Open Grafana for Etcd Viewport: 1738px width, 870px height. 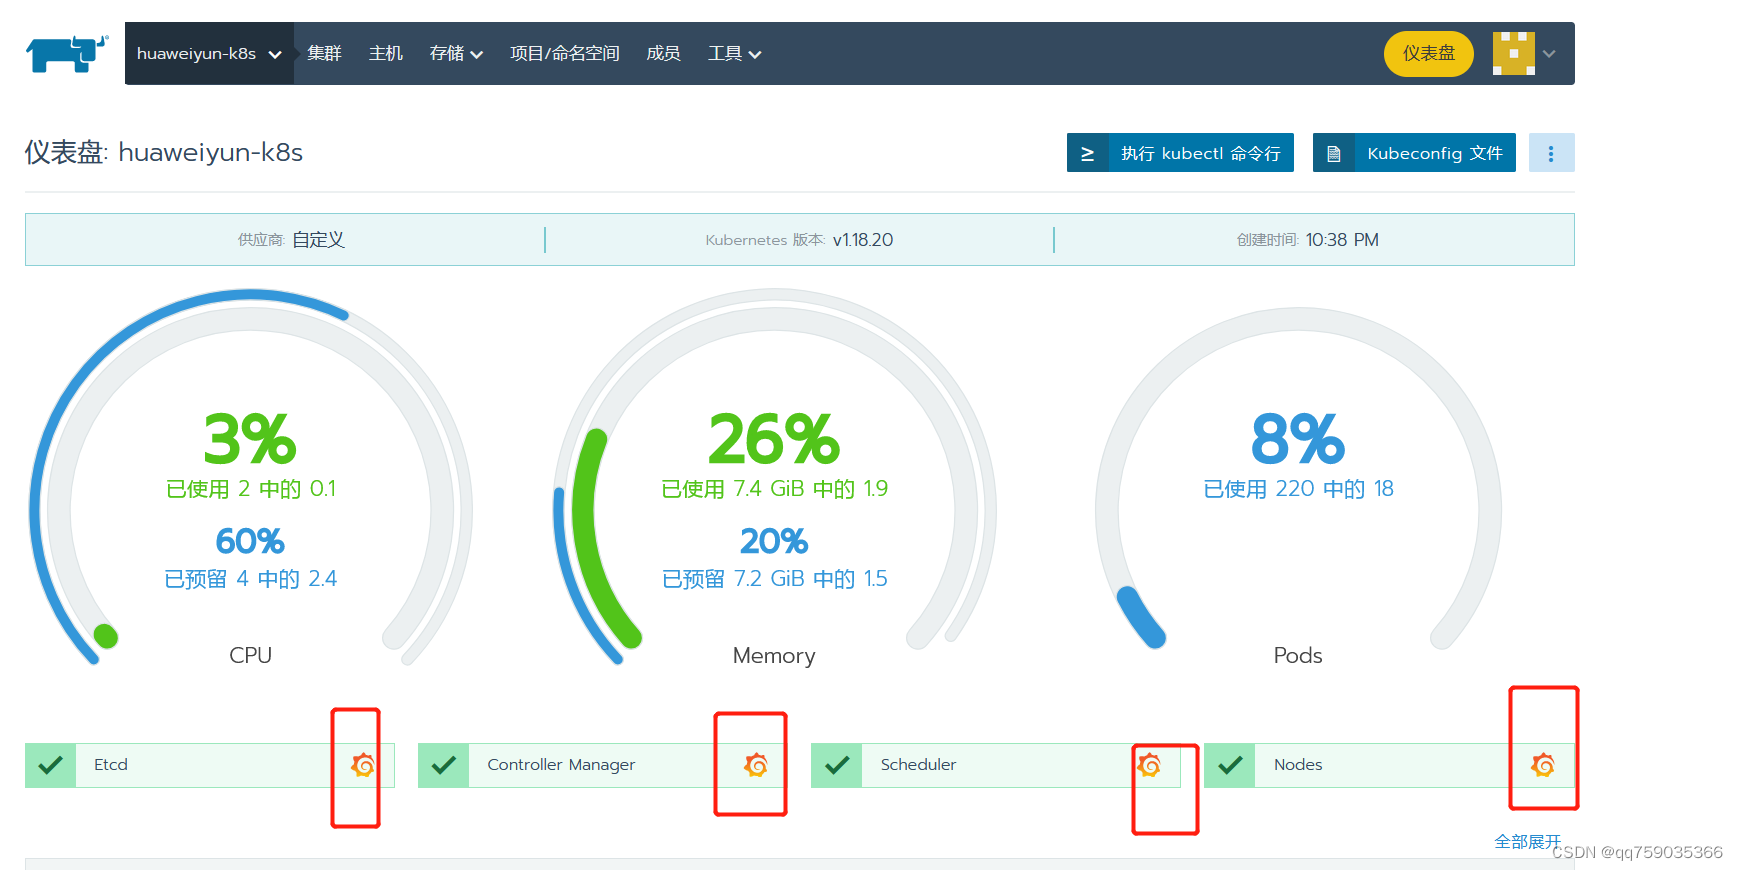(363, 765)
